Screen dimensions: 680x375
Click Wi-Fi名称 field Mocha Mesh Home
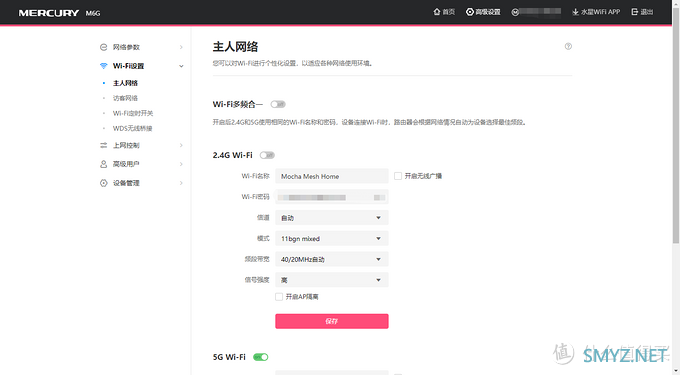332,176
